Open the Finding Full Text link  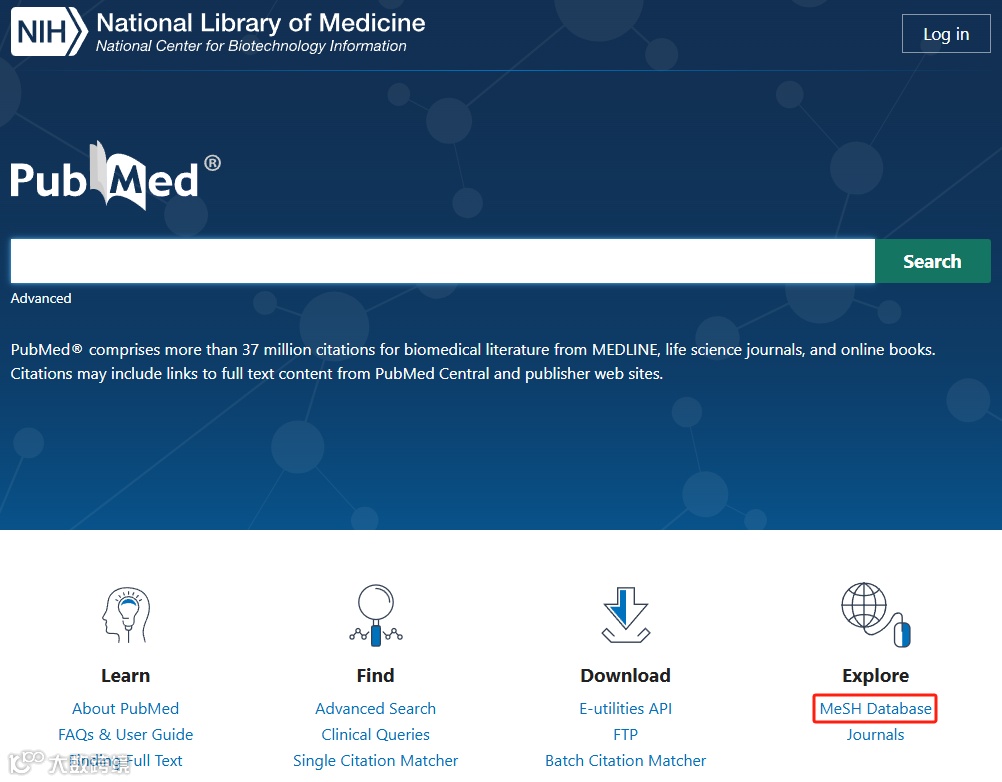pyautogui.click(x=125, y=761)
